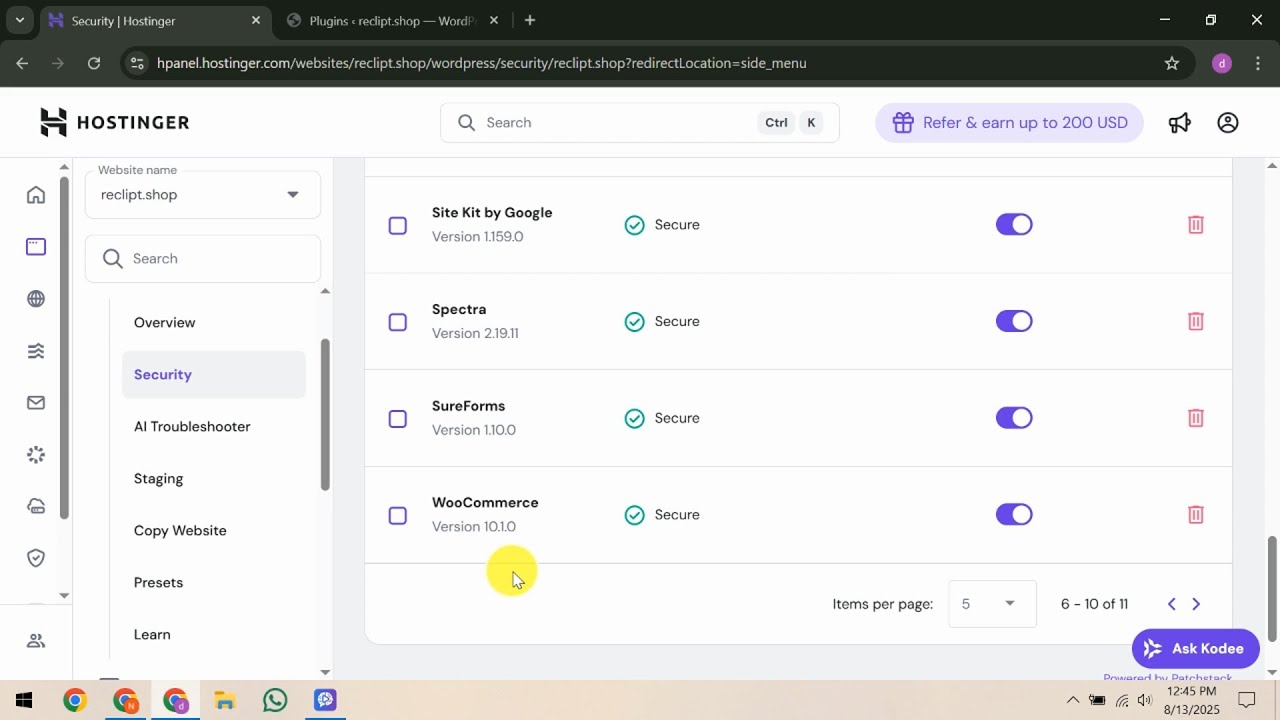This screenshot has height=720, width=1280.
Task: Open the Domains globe icon in rail
Action: (36, 299)
